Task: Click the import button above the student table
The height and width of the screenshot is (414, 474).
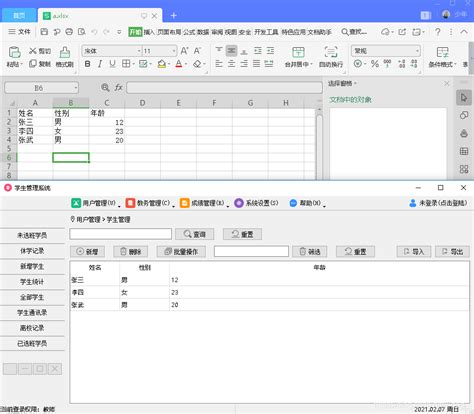Action: [414, 252]
